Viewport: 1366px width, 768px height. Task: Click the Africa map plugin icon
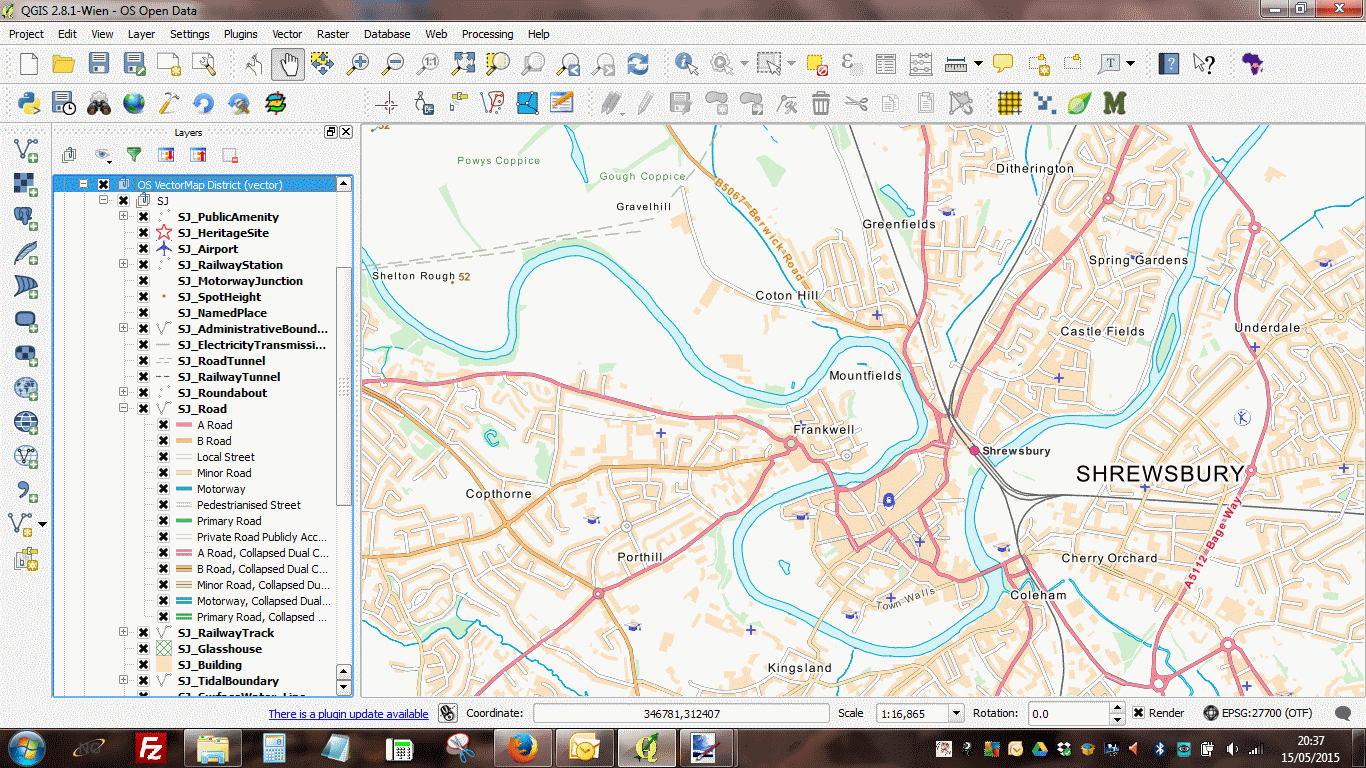(x=1252, y=64)
